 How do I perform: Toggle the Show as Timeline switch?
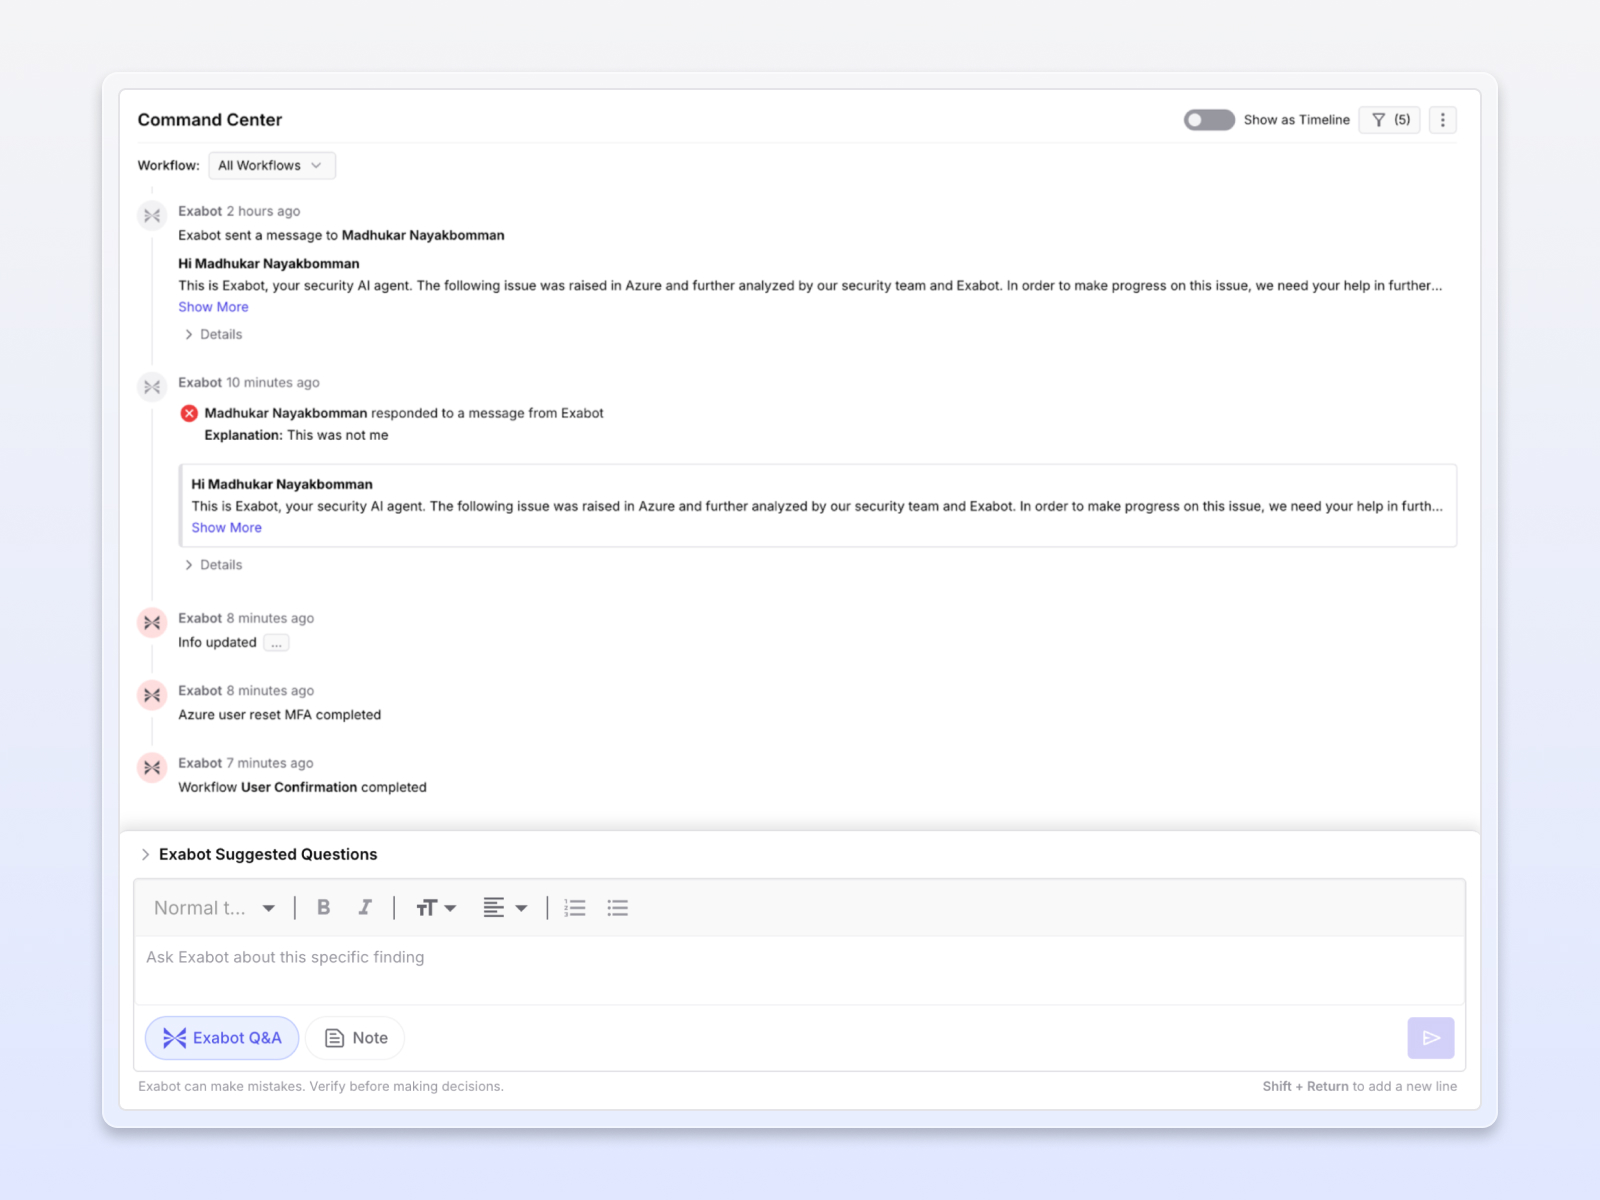pos(1209,120)
